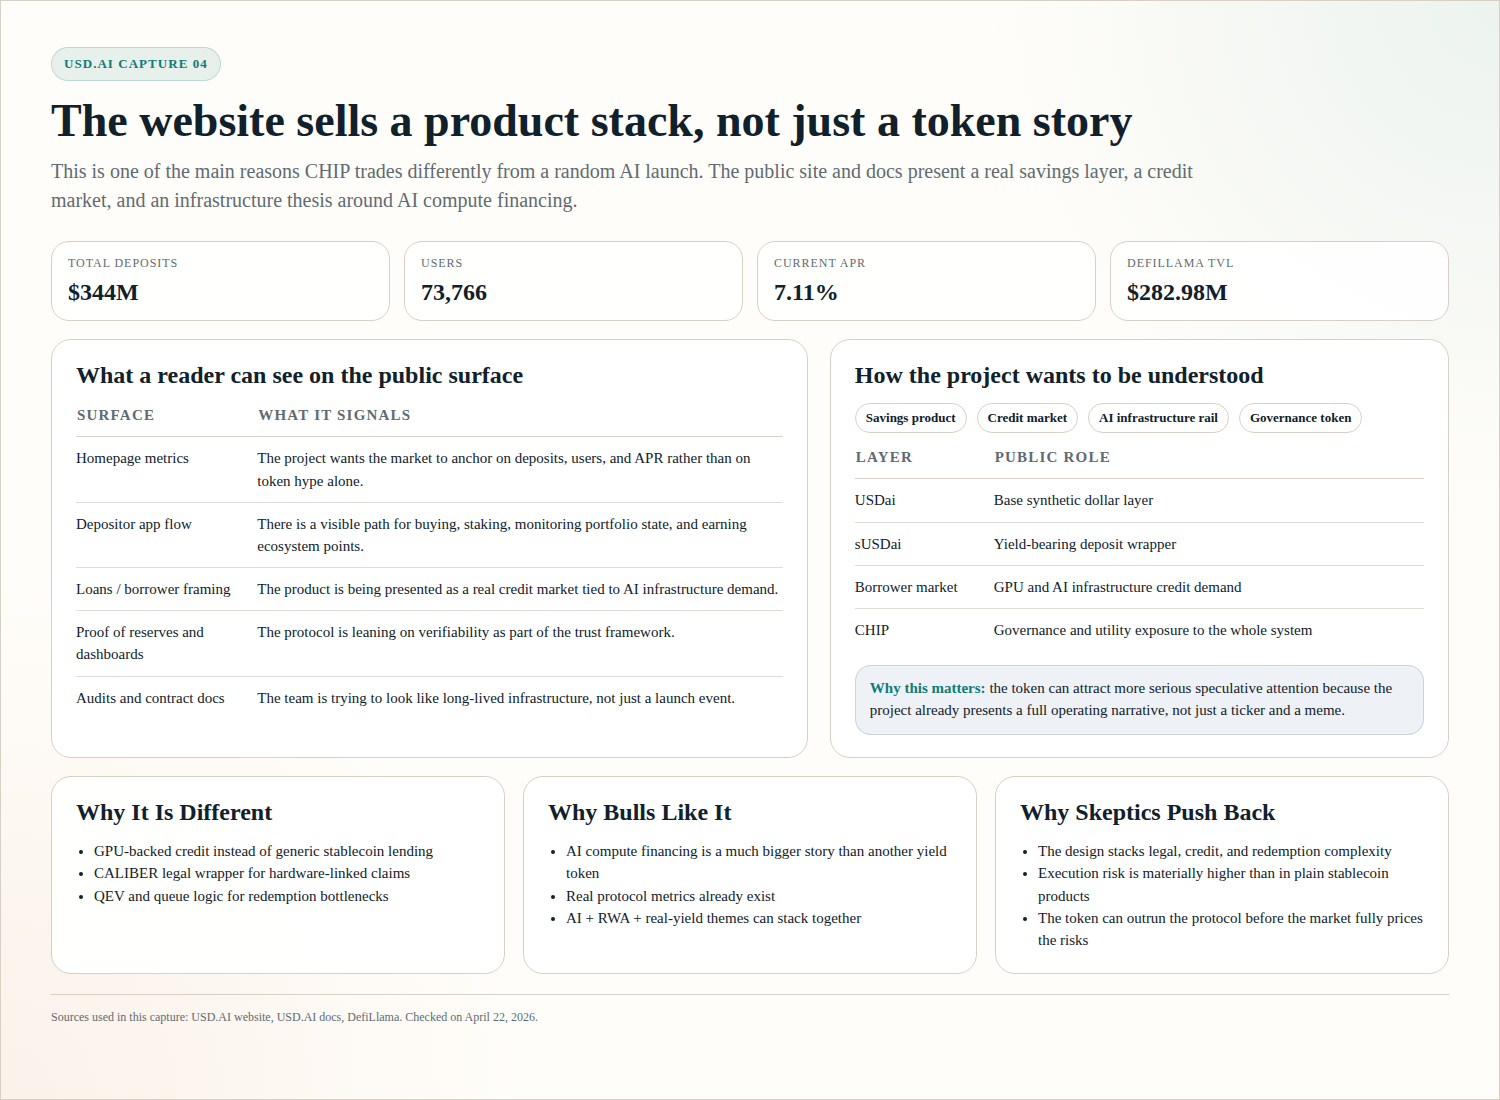Click the Why this matters callout box
1500x1100 pixels.
click(x=1139, y=699)
